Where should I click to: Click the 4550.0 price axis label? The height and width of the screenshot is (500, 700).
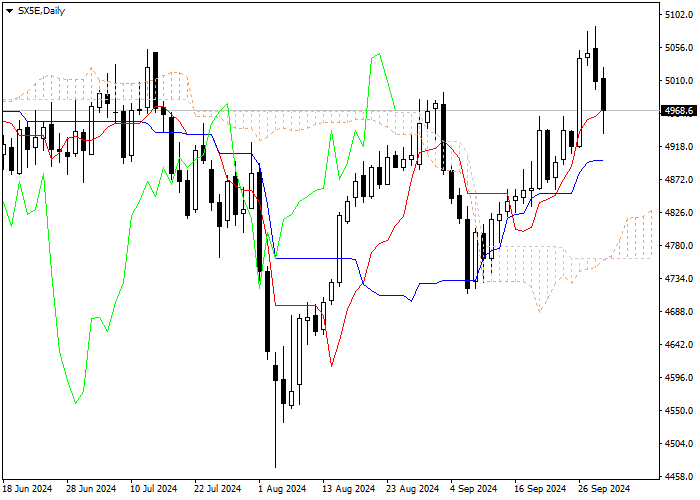[679, 411]
